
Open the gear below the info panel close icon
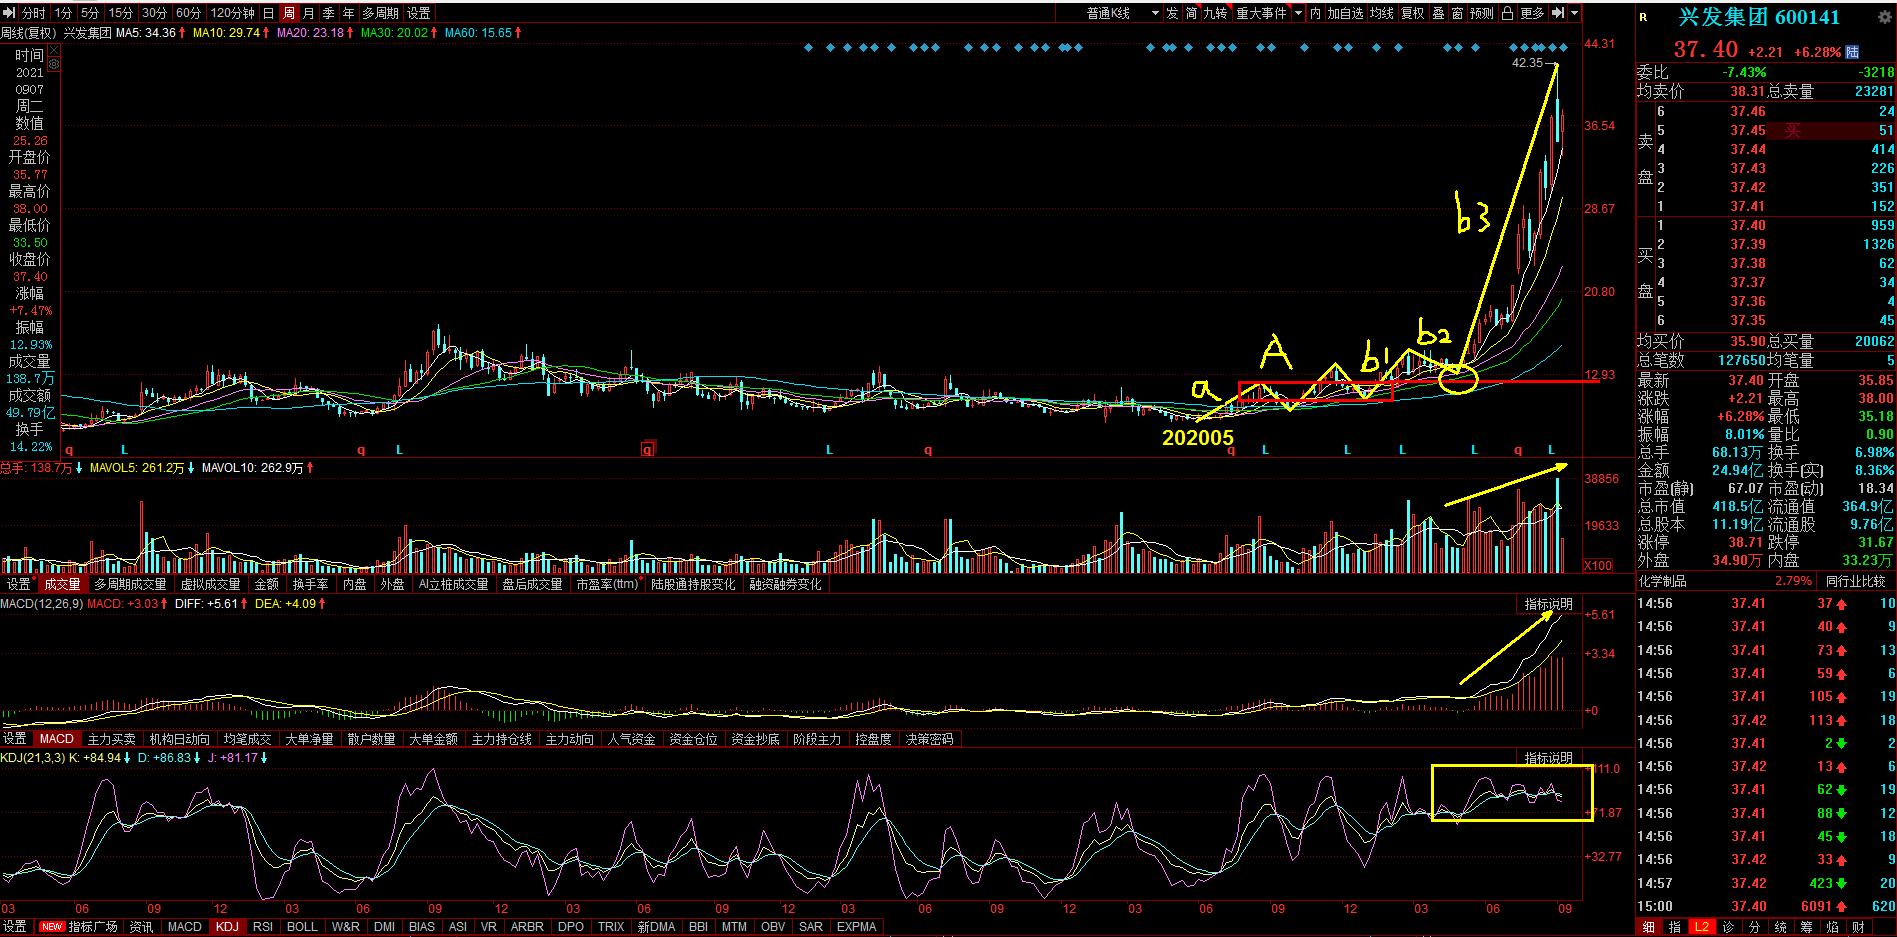[53, 64]
